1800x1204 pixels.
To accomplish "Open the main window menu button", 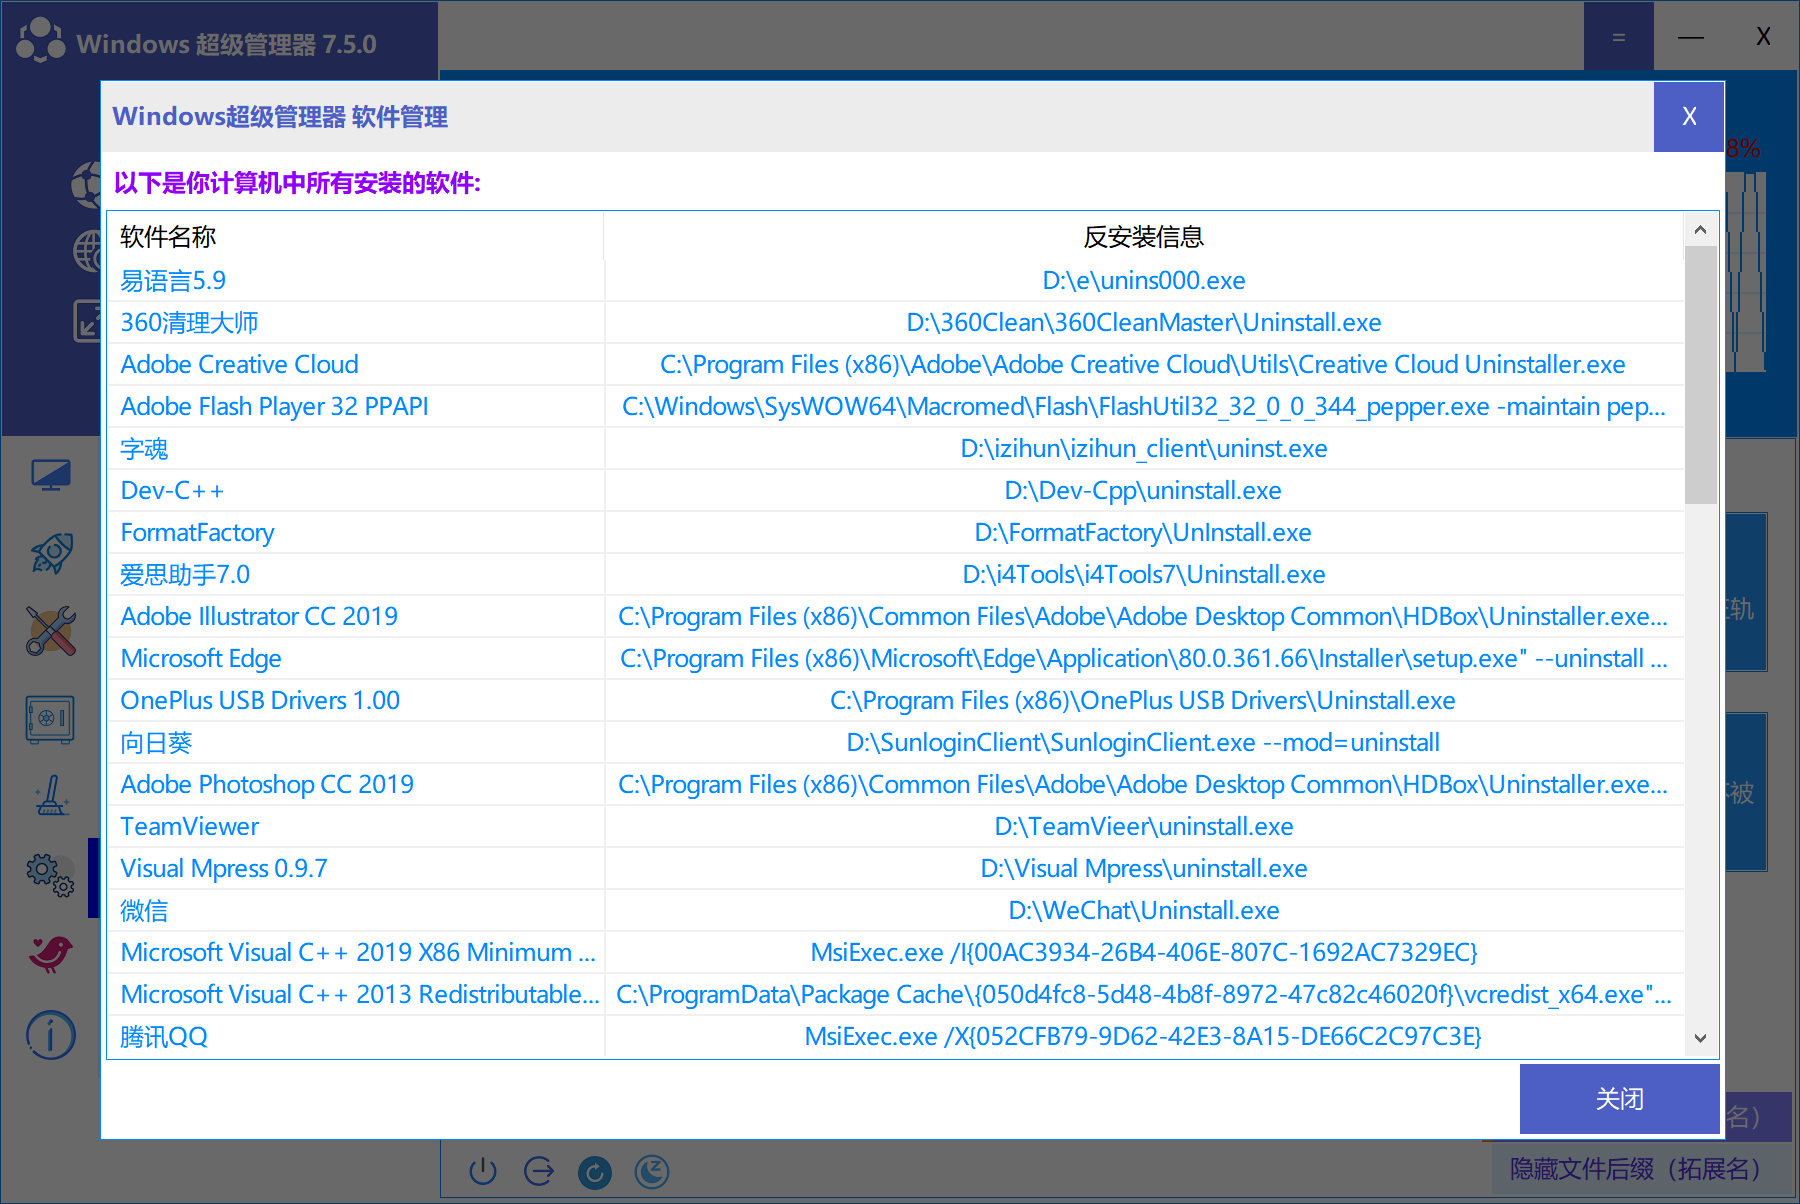I will 1619,37.
